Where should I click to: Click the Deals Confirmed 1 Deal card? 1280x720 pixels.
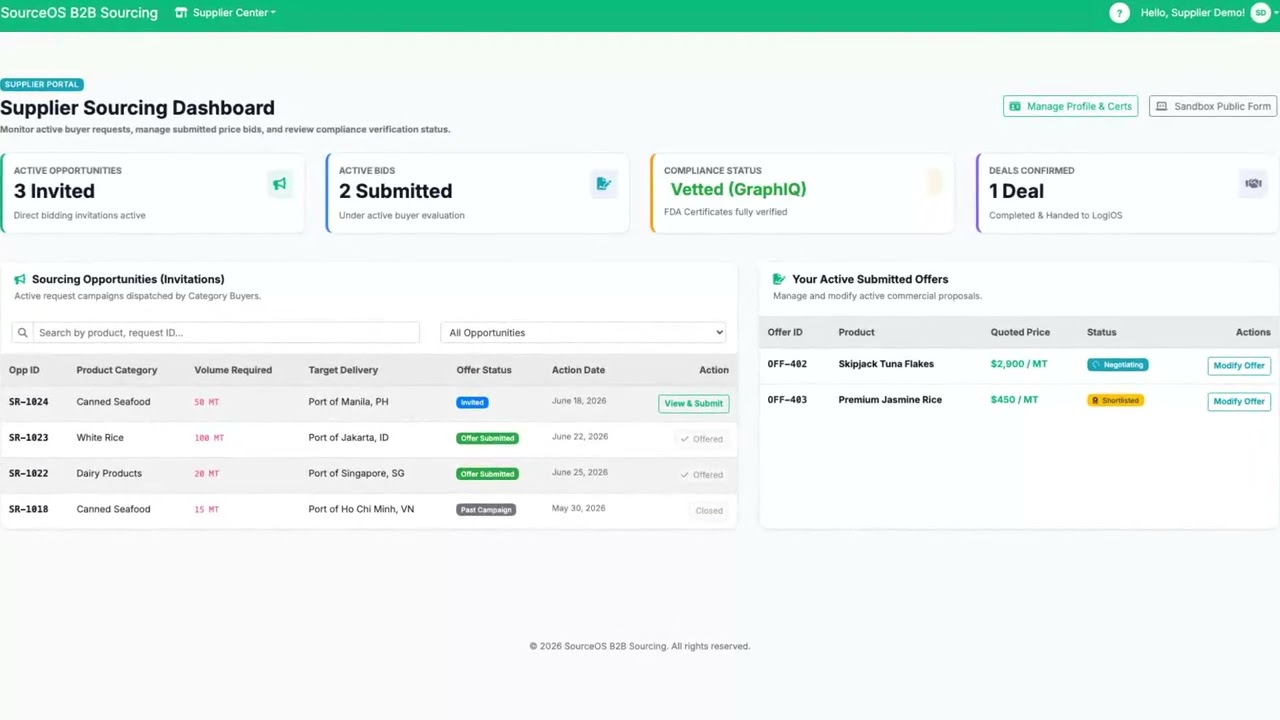point(1128,193)
